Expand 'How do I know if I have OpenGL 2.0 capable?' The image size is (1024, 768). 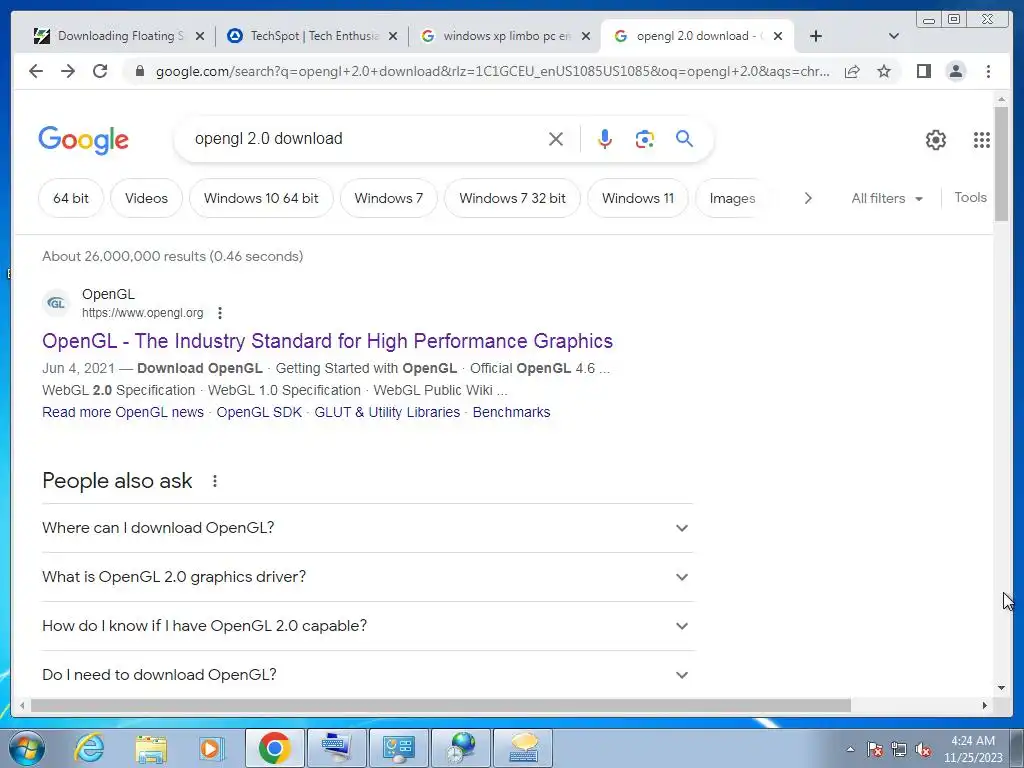(367, 626)
